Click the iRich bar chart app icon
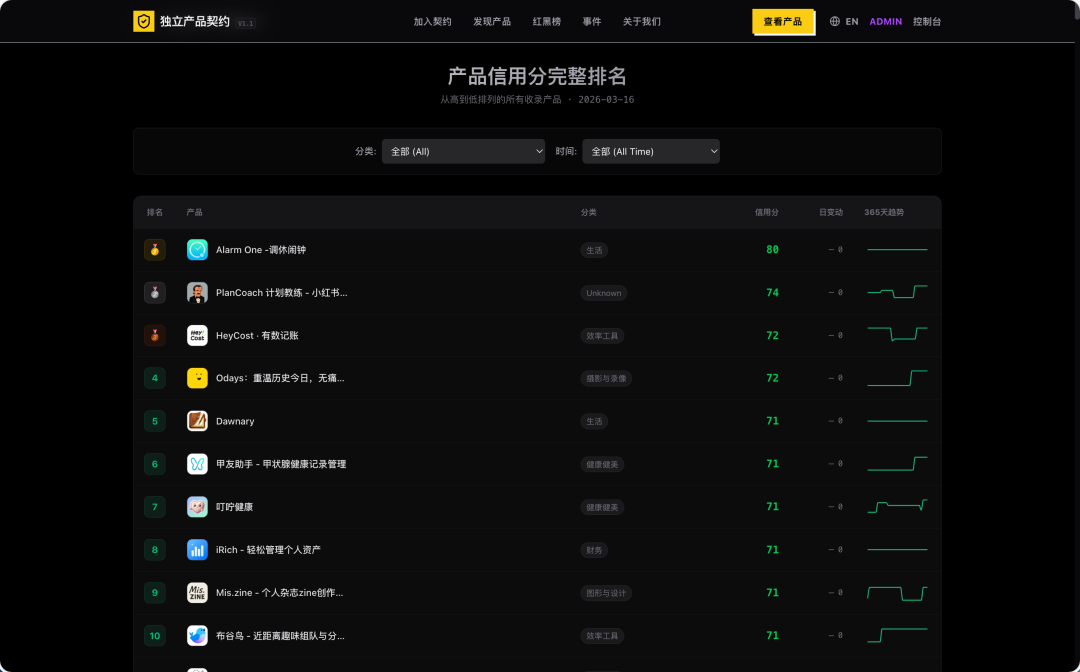This screenshot has width=1080, height=672. 197,549
